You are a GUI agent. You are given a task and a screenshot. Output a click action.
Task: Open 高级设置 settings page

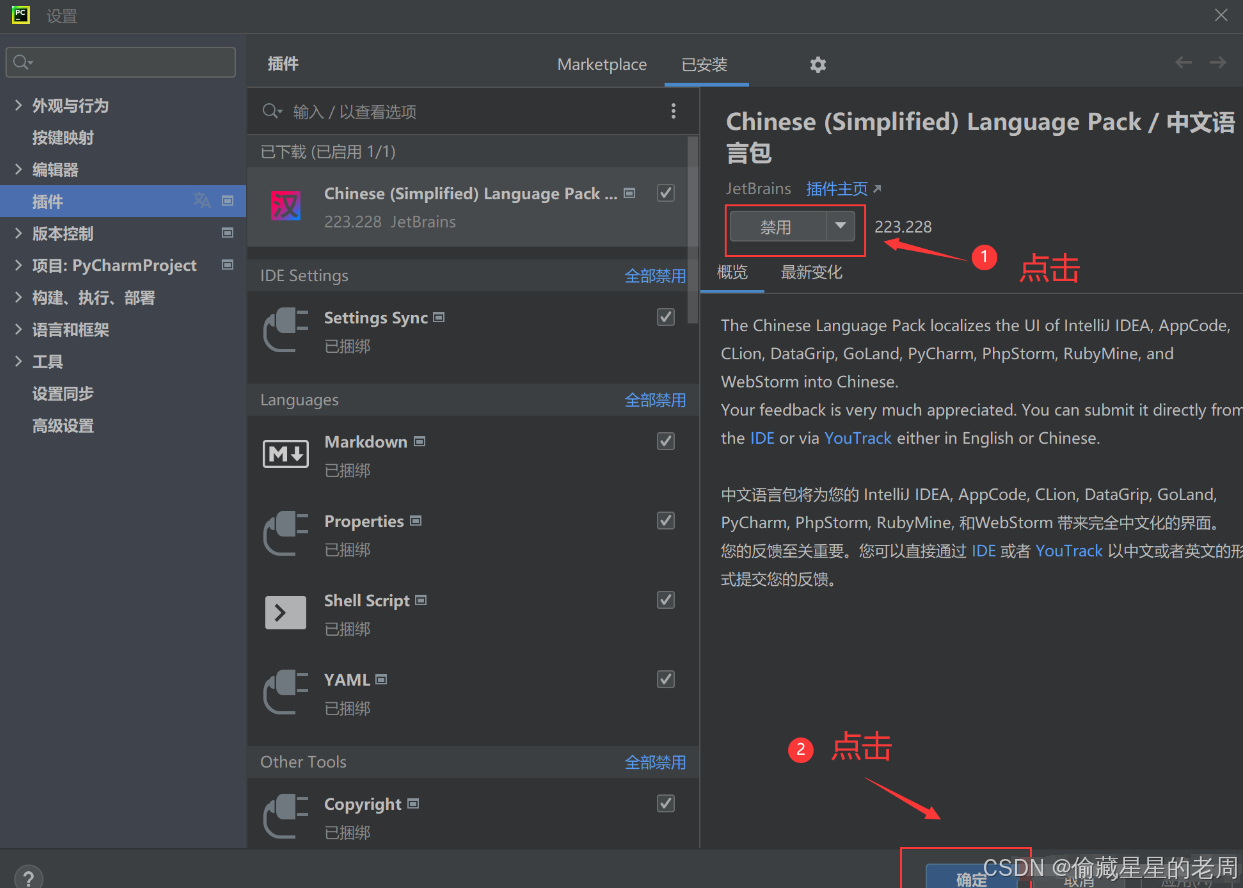coord(63,425)
